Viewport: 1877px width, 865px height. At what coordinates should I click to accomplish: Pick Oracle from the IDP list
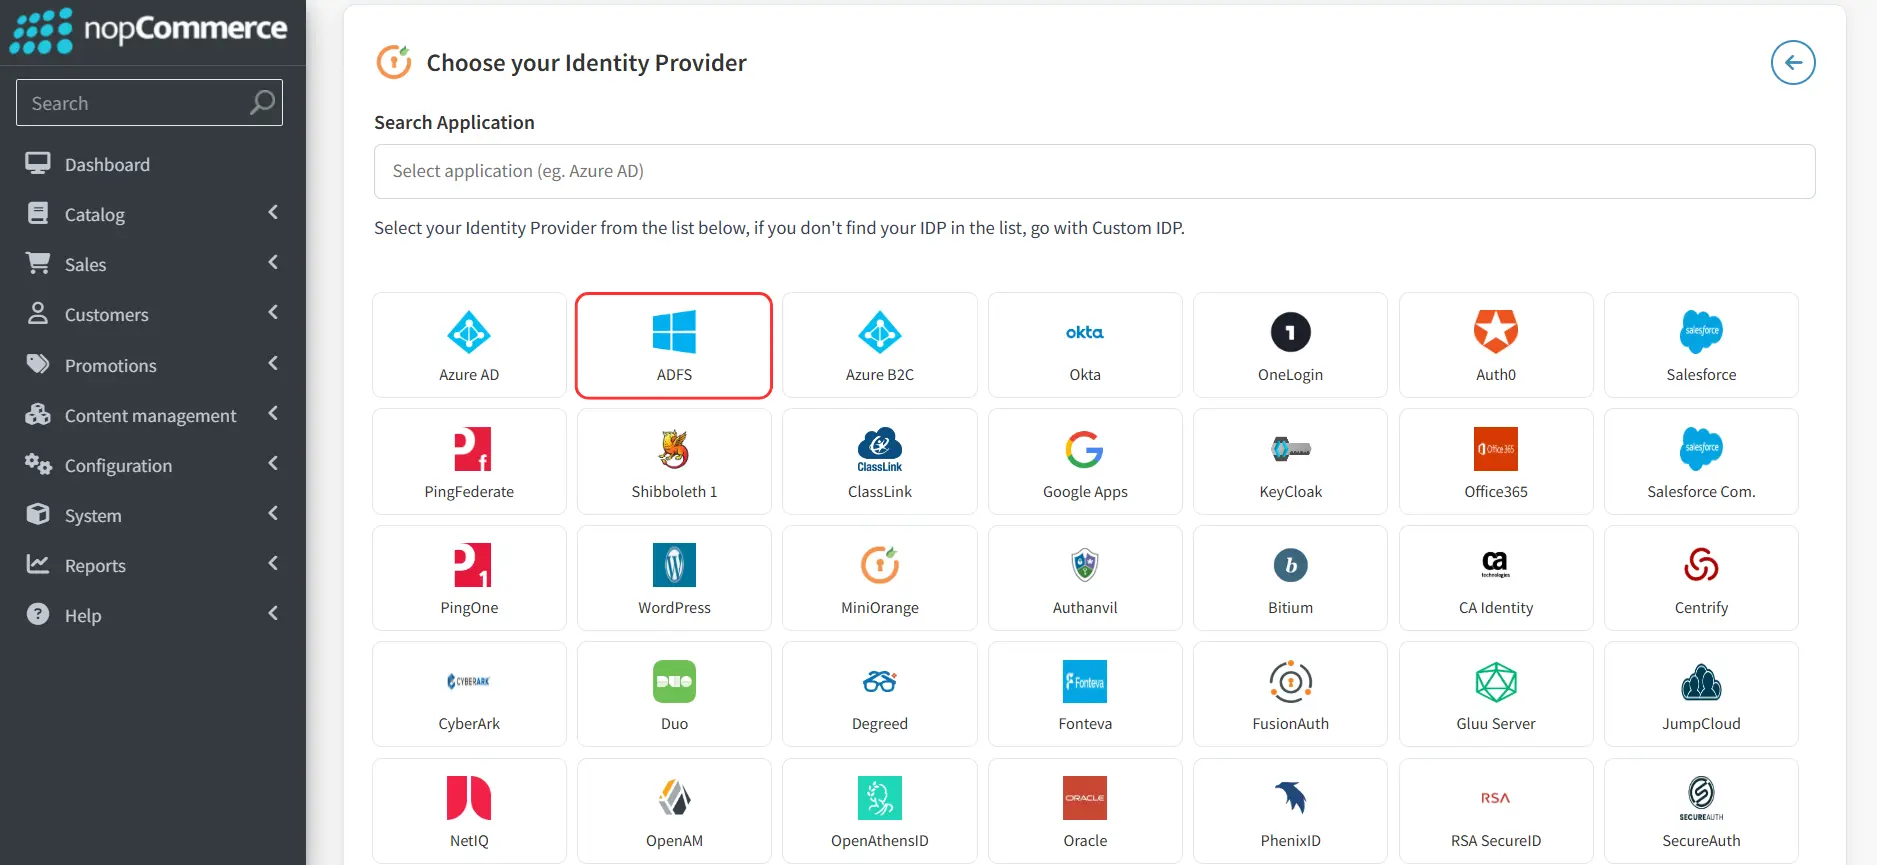pos(1085,810)
